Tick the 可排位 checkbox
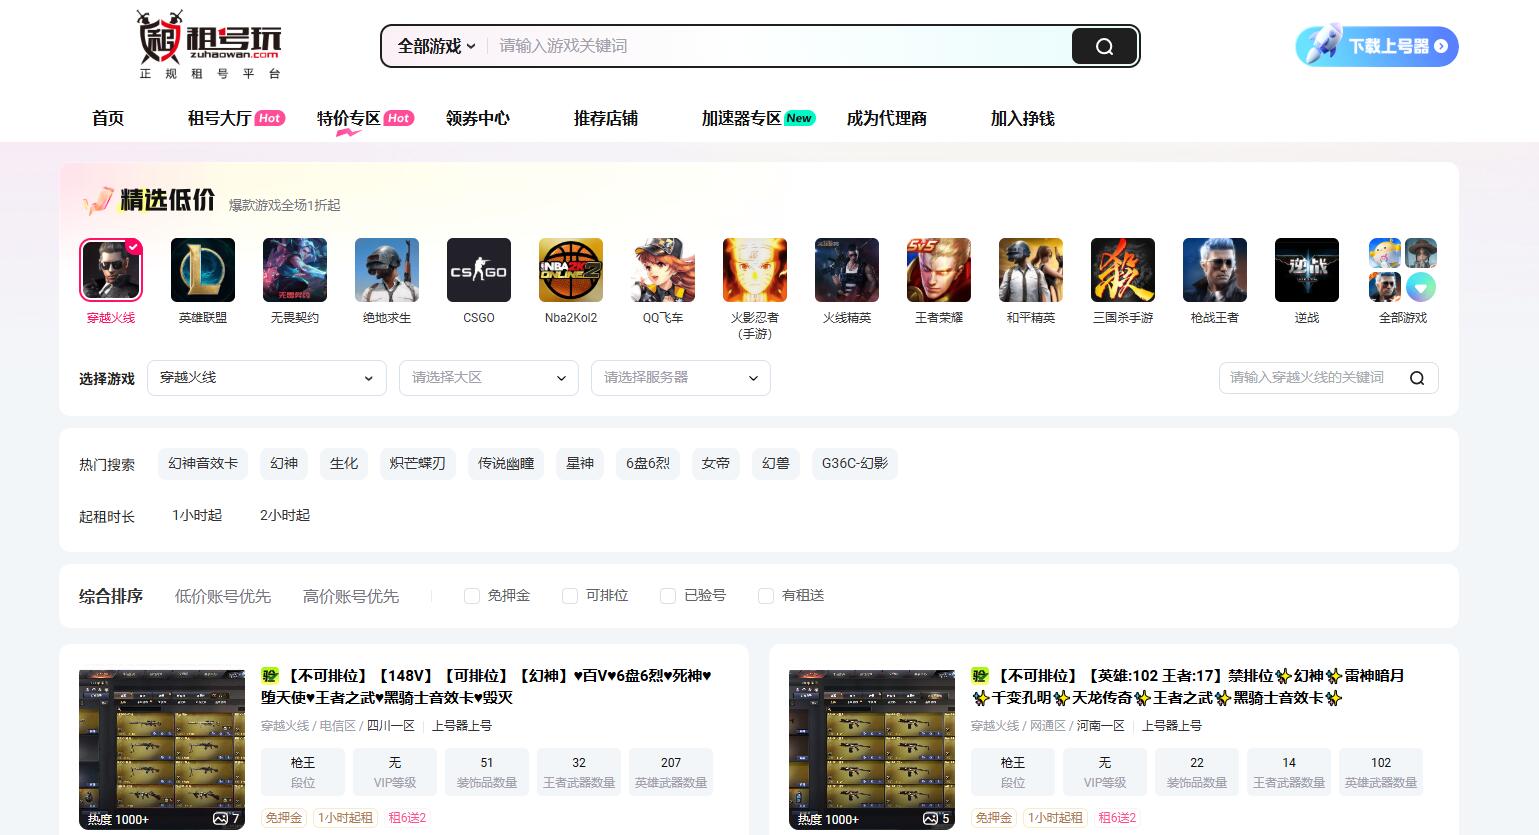This screenshot has width=1539, height=835. coord(570,596)
